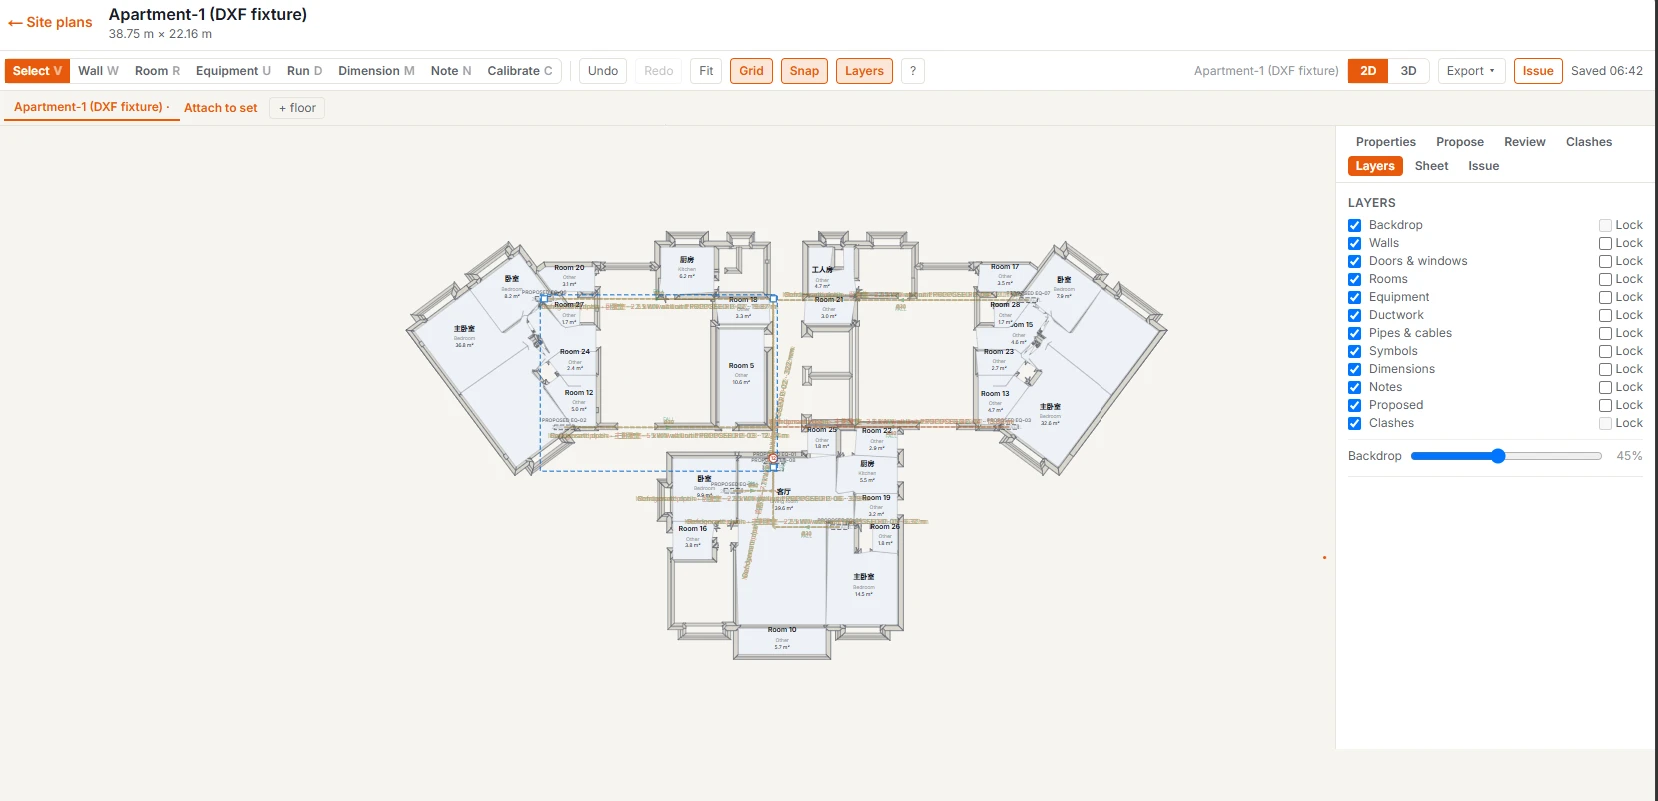Select Room 5 label on plan
Screen dimensions: 1658x801
coord(741,366)
